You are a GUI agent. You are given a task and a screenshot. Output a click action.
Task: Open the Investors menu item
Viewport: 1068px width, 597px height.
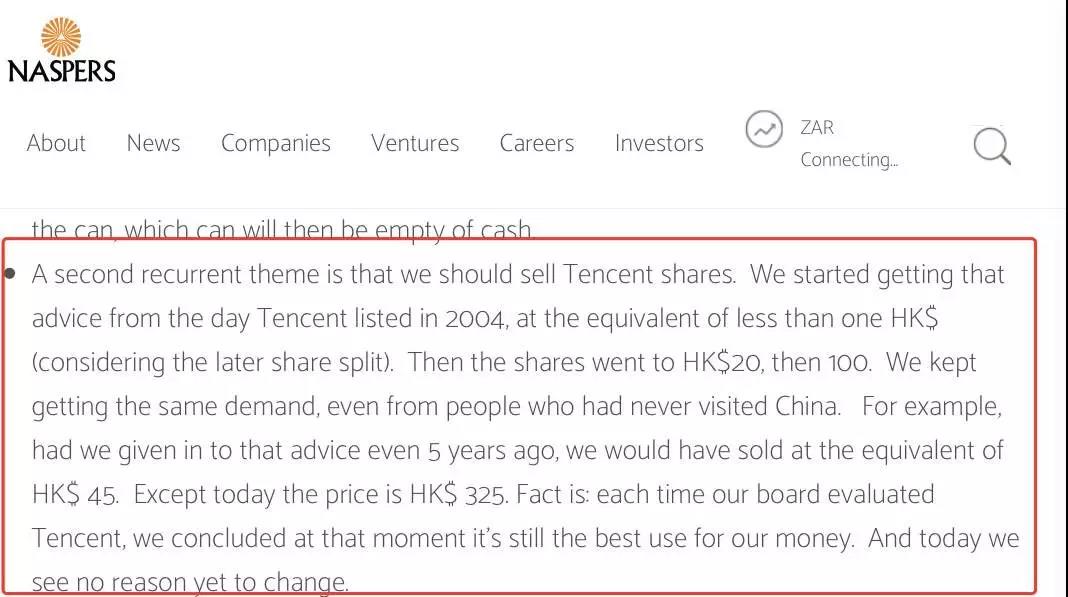[659, 143]
